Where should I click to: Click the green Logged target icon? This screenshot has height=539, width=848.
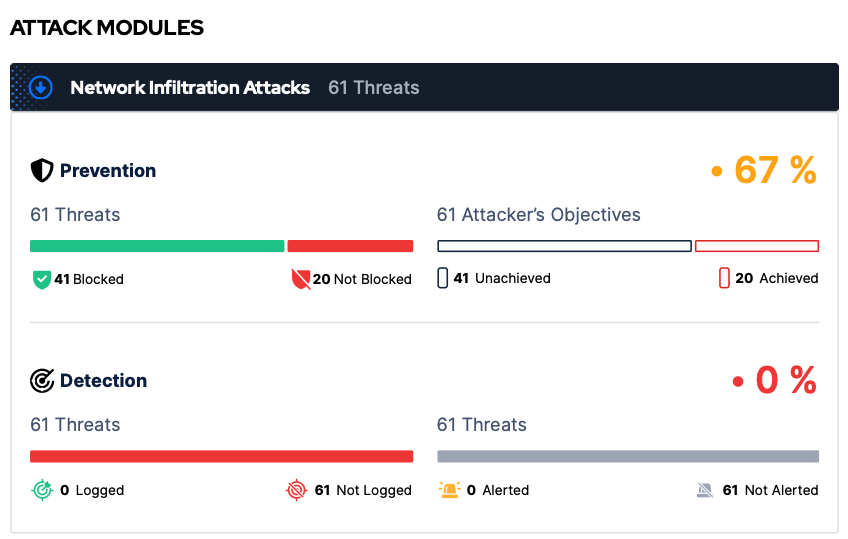coord(42,490)
